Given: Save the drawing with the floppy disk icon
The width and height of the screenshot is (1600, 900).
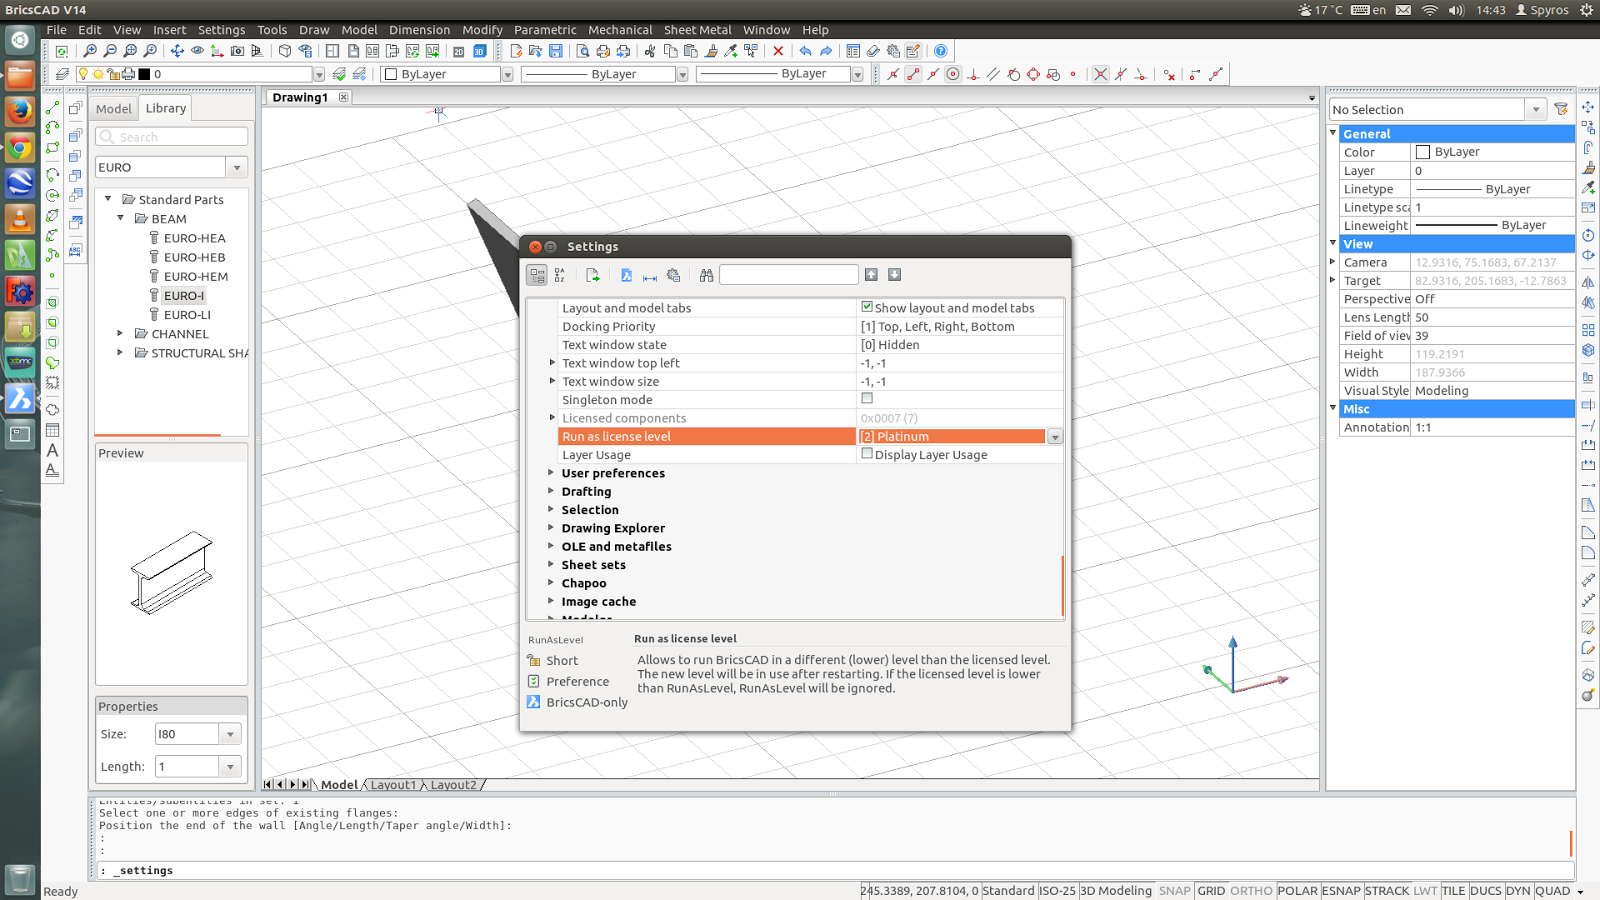Looking at the screenshot, I should pos(556,51).
